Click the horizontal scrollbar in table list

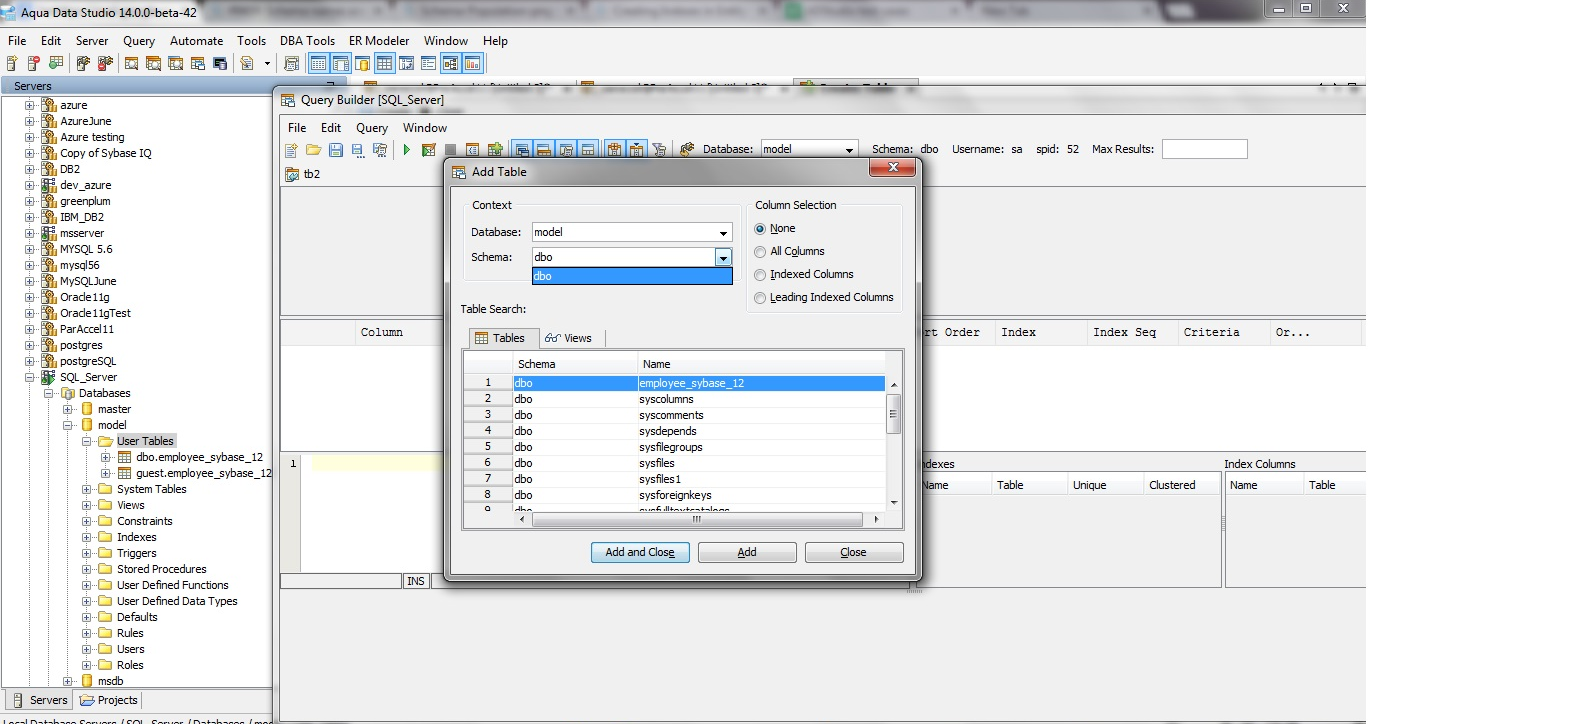pos(697,519)
